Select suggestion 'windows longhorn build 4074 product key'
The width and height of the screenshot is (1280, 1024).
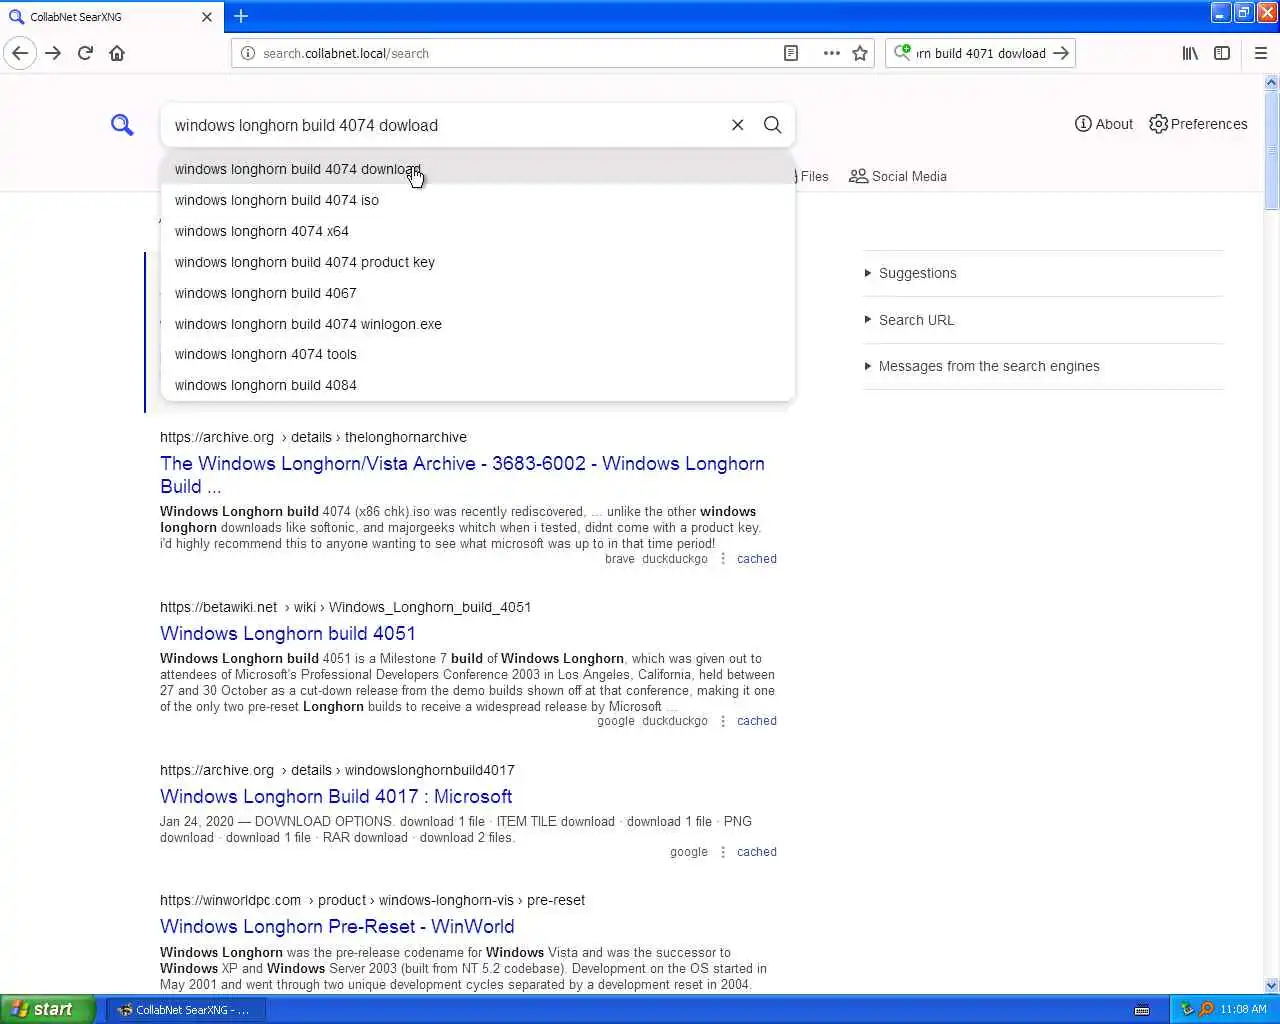coord(478,262)
